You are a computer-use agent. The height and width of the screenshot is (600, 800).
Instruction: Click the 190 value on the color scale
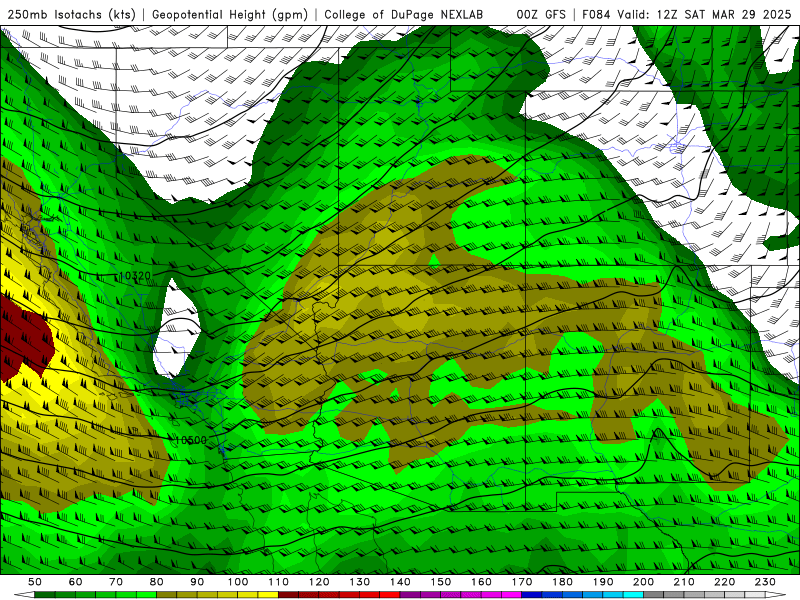coord(603,582)
